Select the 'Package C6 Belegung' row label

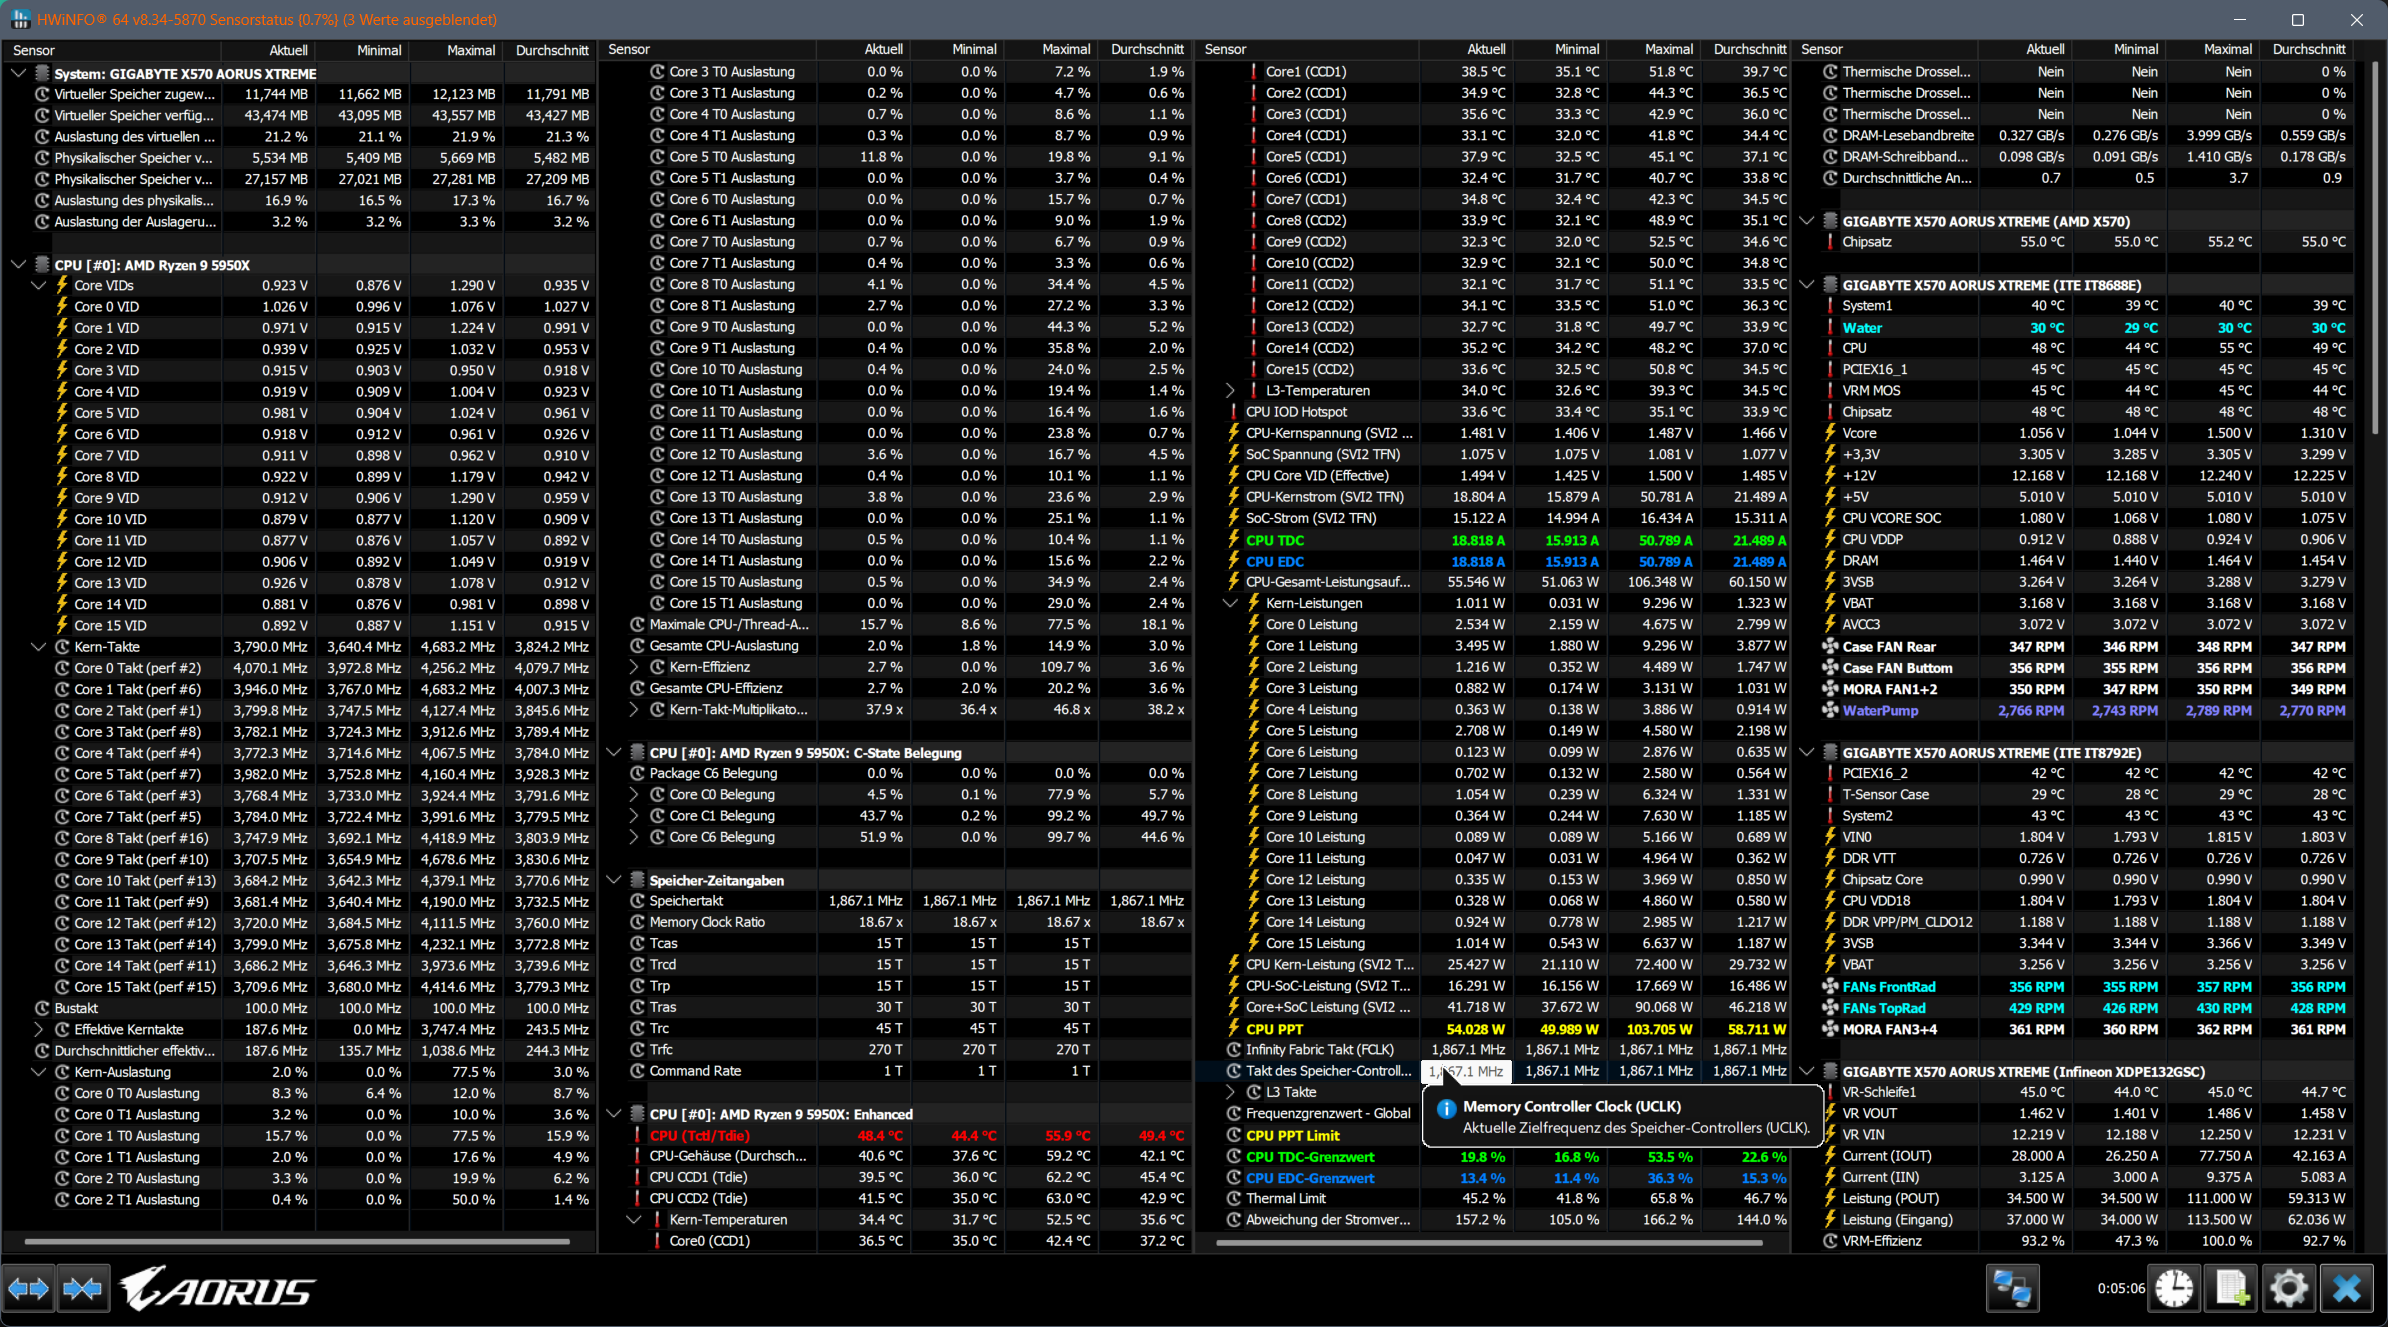(x=713, y=773)
